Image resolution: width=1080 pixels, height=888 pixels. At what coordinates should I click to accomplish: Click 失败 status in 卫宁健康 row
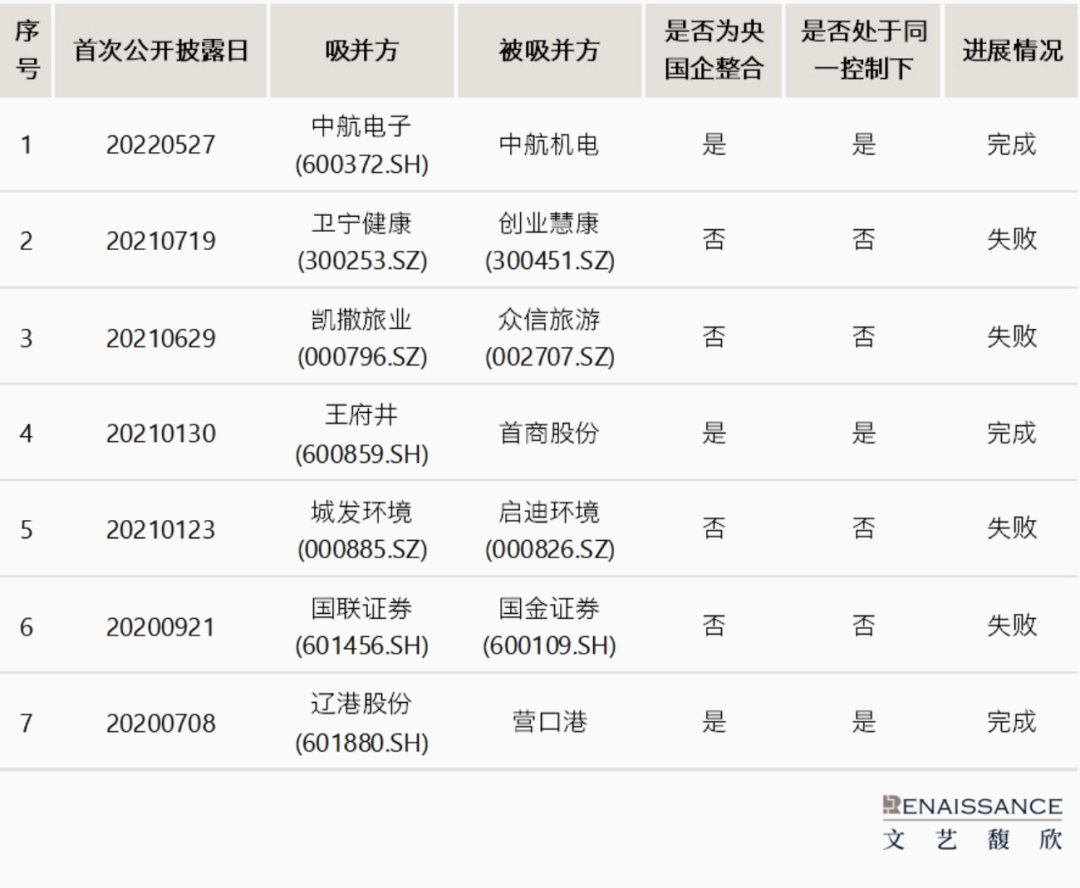tap(1011, 239)
